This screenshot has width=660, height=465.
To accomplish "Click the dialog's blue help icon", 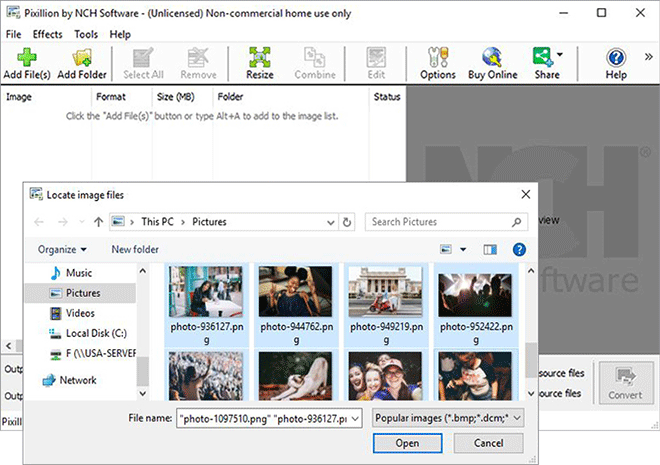I will [519, 249].
